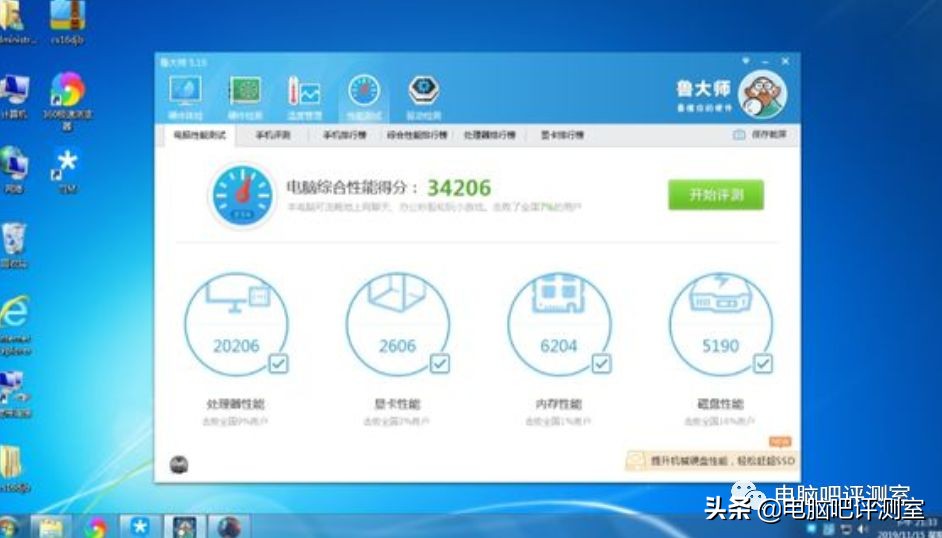Uncheck the graphics card performance checkbox
The width and height of the screenshot is (942, 538).
pos(440,363)
